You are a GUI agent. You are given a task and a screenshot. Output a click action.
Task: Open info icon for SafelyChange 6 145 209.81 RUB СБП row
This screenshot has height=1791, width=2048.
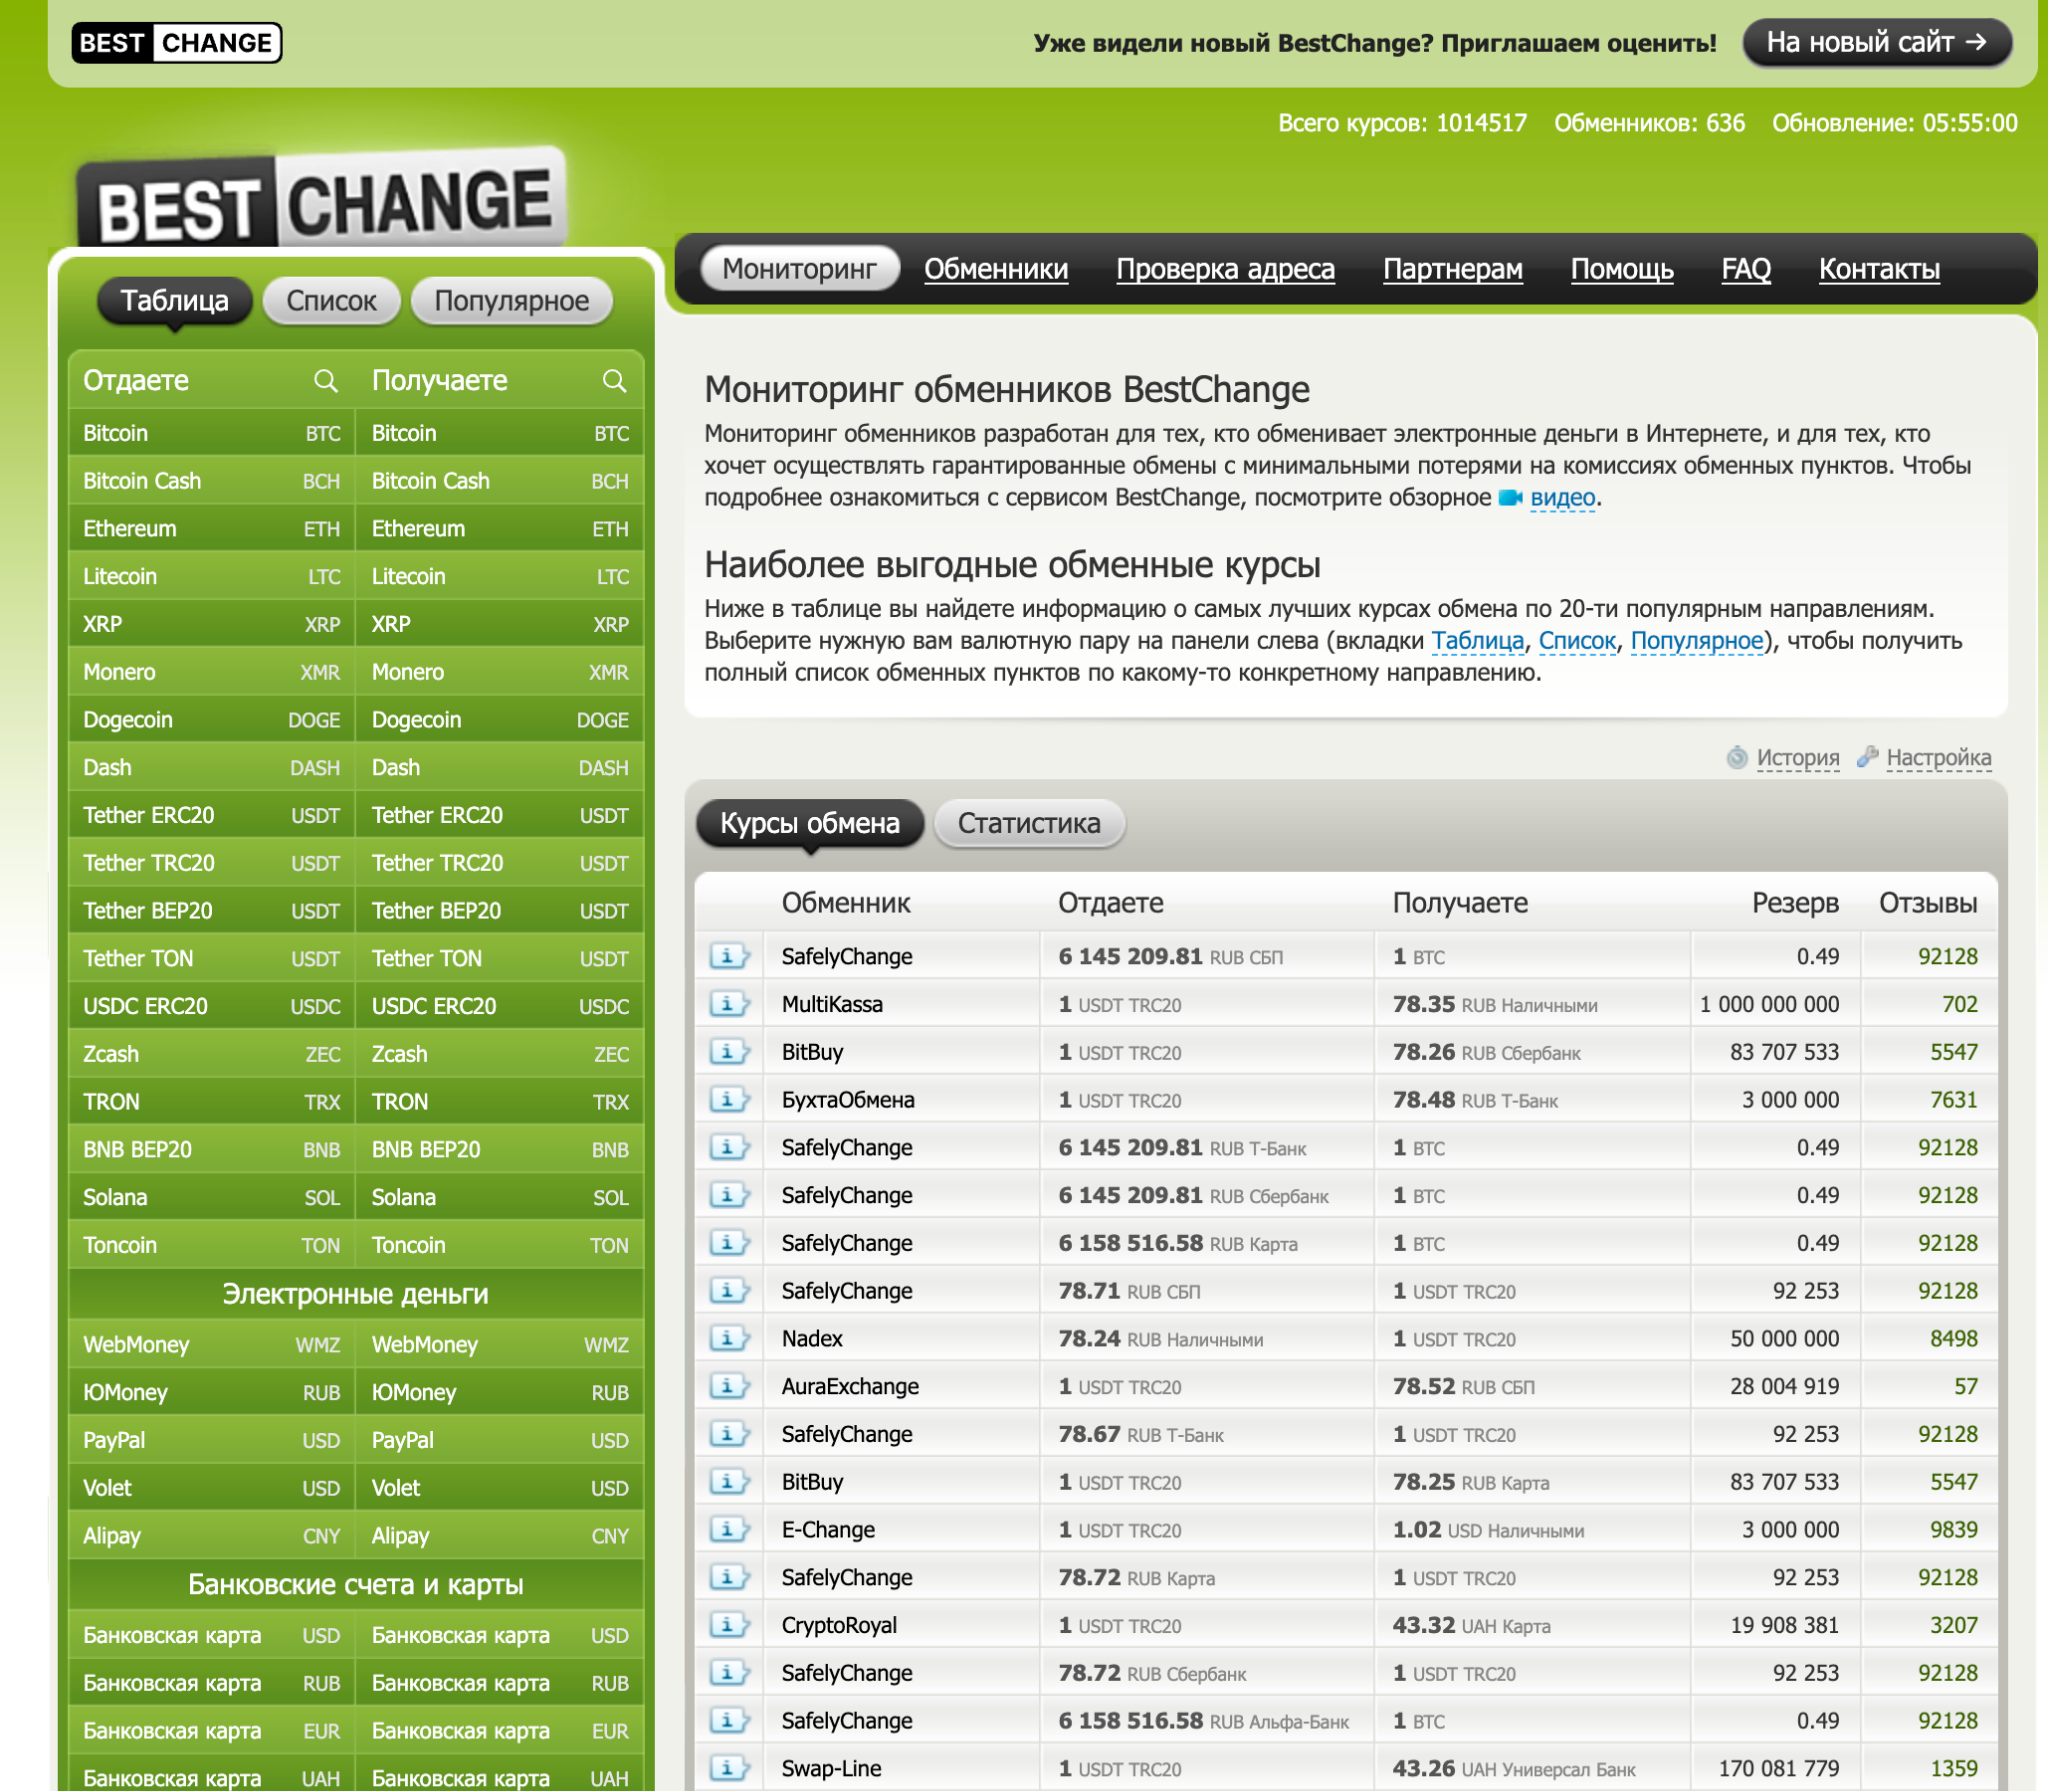pos(729,957)
